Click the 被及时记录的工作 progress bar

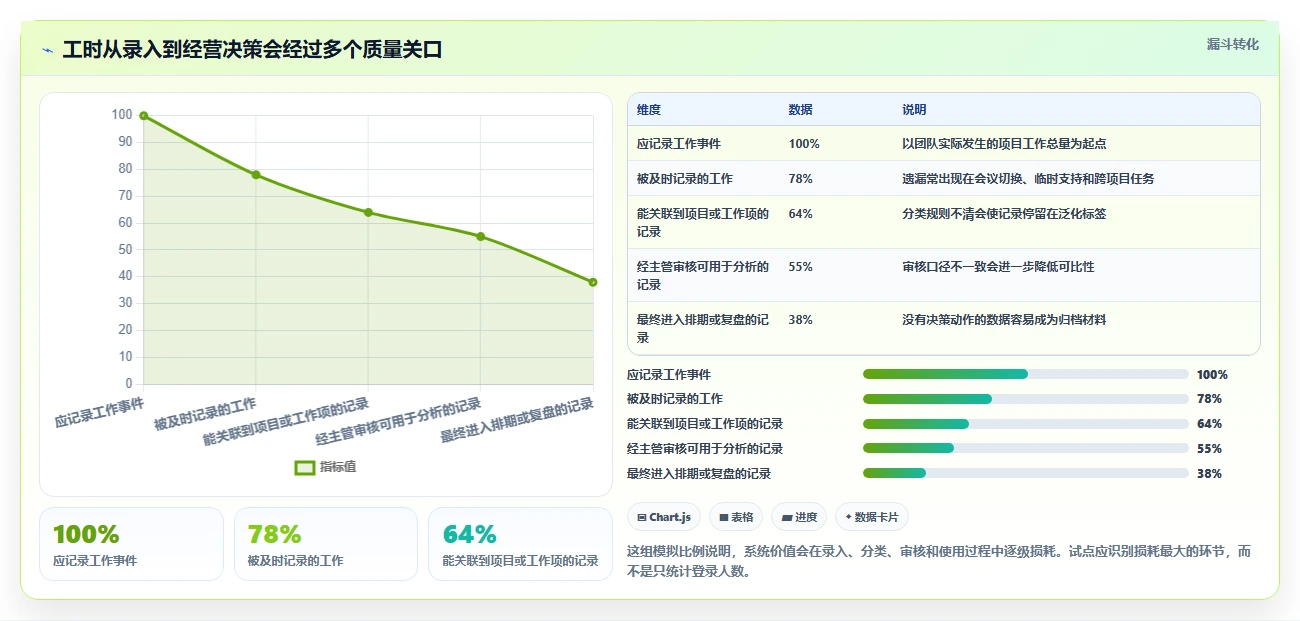point(1026,399)
